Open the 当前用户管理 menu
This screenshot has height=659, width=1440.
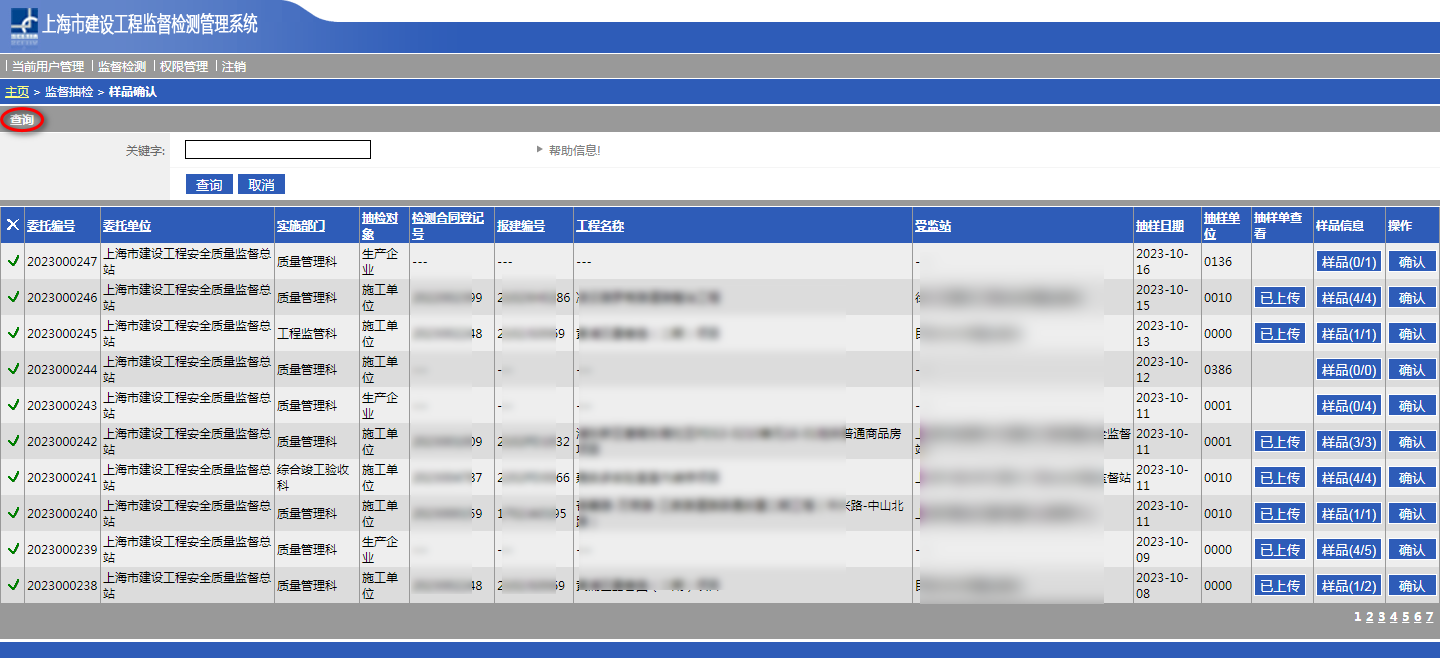pyautogui.click(x=48, y=67)
